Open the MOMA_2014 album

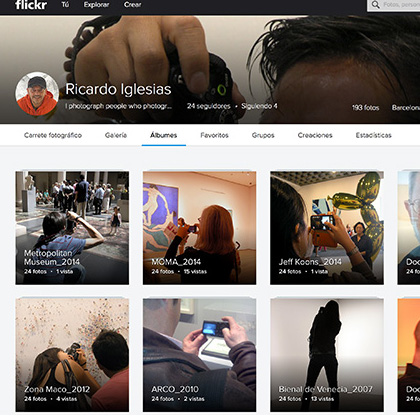(199, 228)
